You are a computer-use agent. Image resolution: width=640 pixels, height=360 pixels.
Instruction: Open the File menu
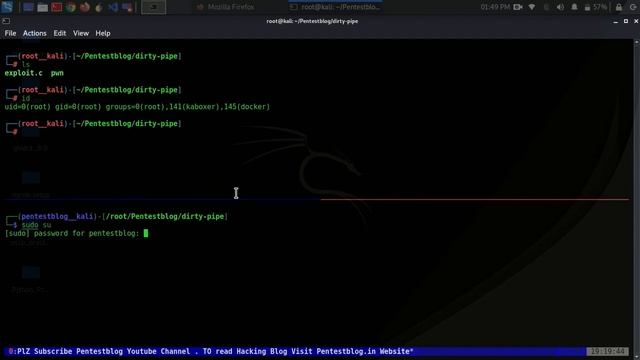click(x=10, y=33)
